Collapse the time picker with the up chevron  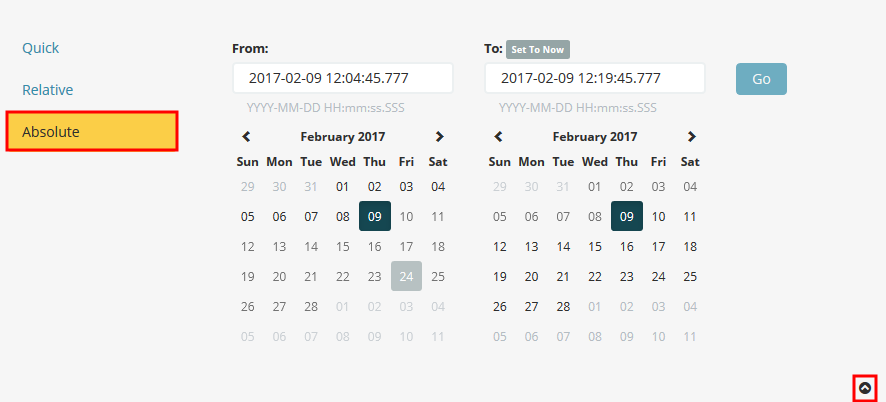point(865,388)
